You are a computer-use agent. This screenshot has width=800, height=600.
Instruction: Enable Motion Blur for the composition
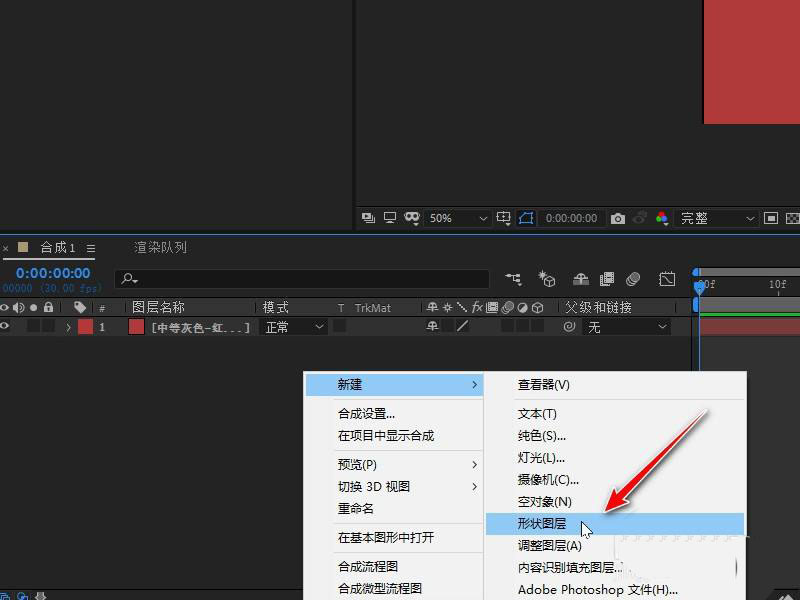tap(632, 282)
